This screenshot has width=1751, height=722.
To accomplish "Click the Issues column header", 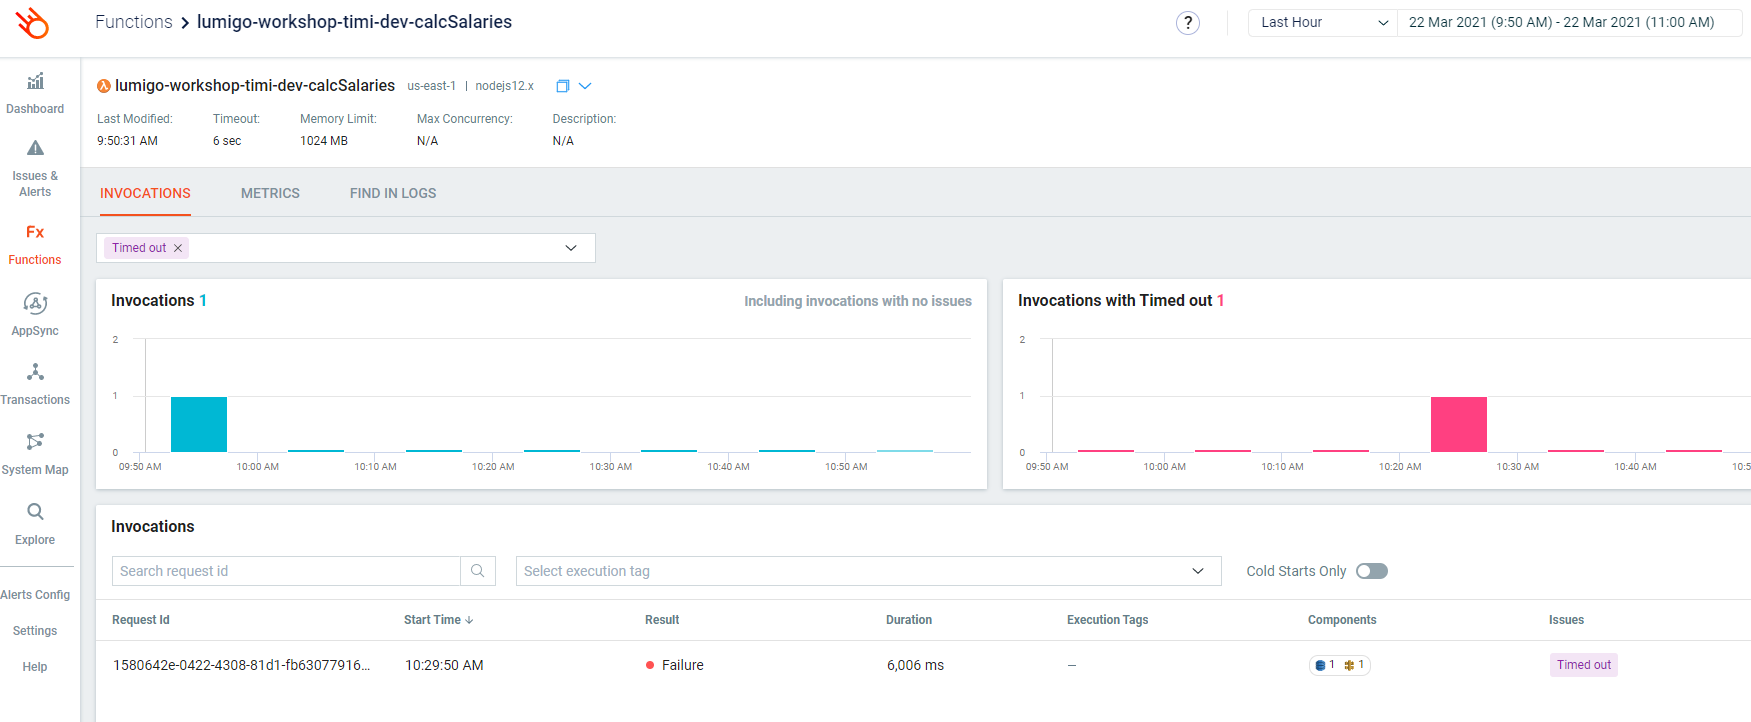I will click(x=1566, y=620).
